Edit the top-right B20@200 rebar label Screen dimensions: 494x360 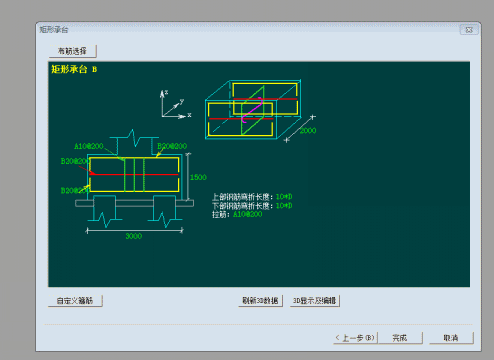pyautogui.click(x=172, y=146)
